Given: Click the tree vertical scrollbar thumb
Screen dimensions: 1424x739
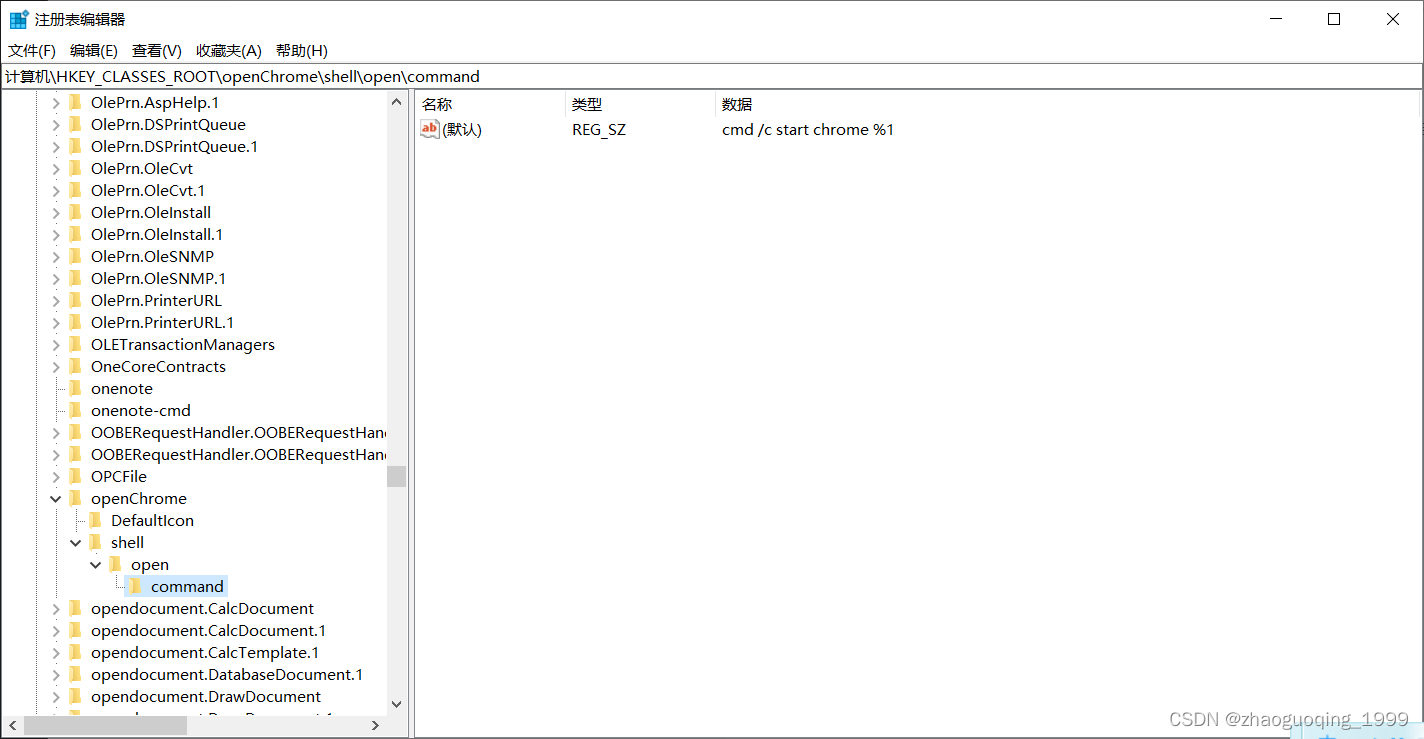Looking at the screenshot, I should pos(396,476).
